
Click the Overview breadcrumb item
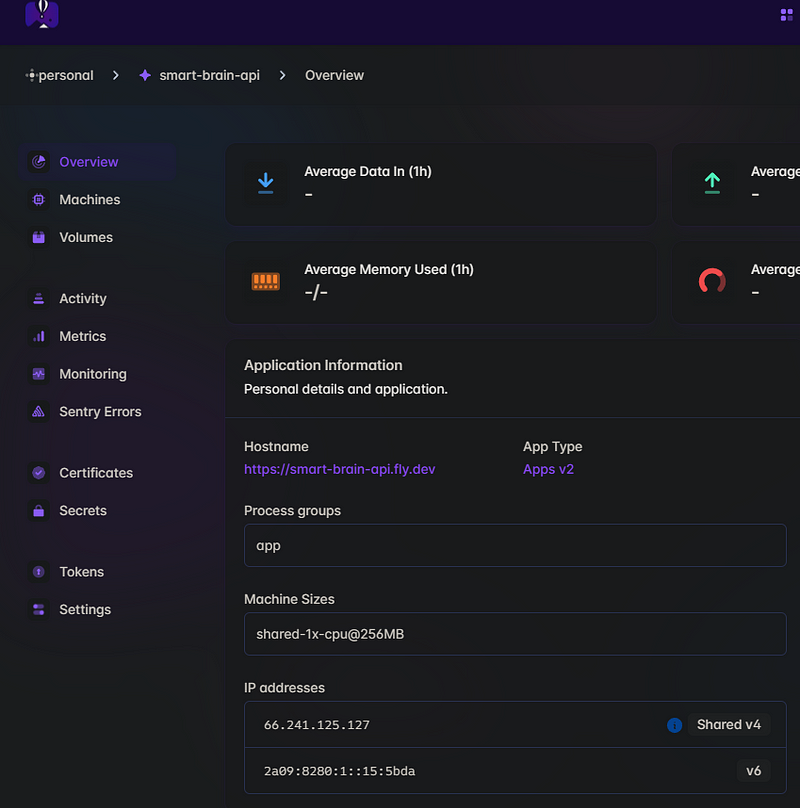[x=334, y=75]
